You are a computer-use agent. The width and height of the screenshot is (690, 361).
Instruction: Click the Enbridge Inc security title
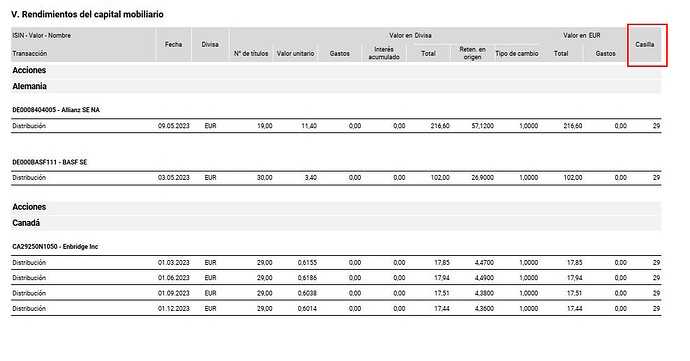pyautogui.click(x=55, y=247)
